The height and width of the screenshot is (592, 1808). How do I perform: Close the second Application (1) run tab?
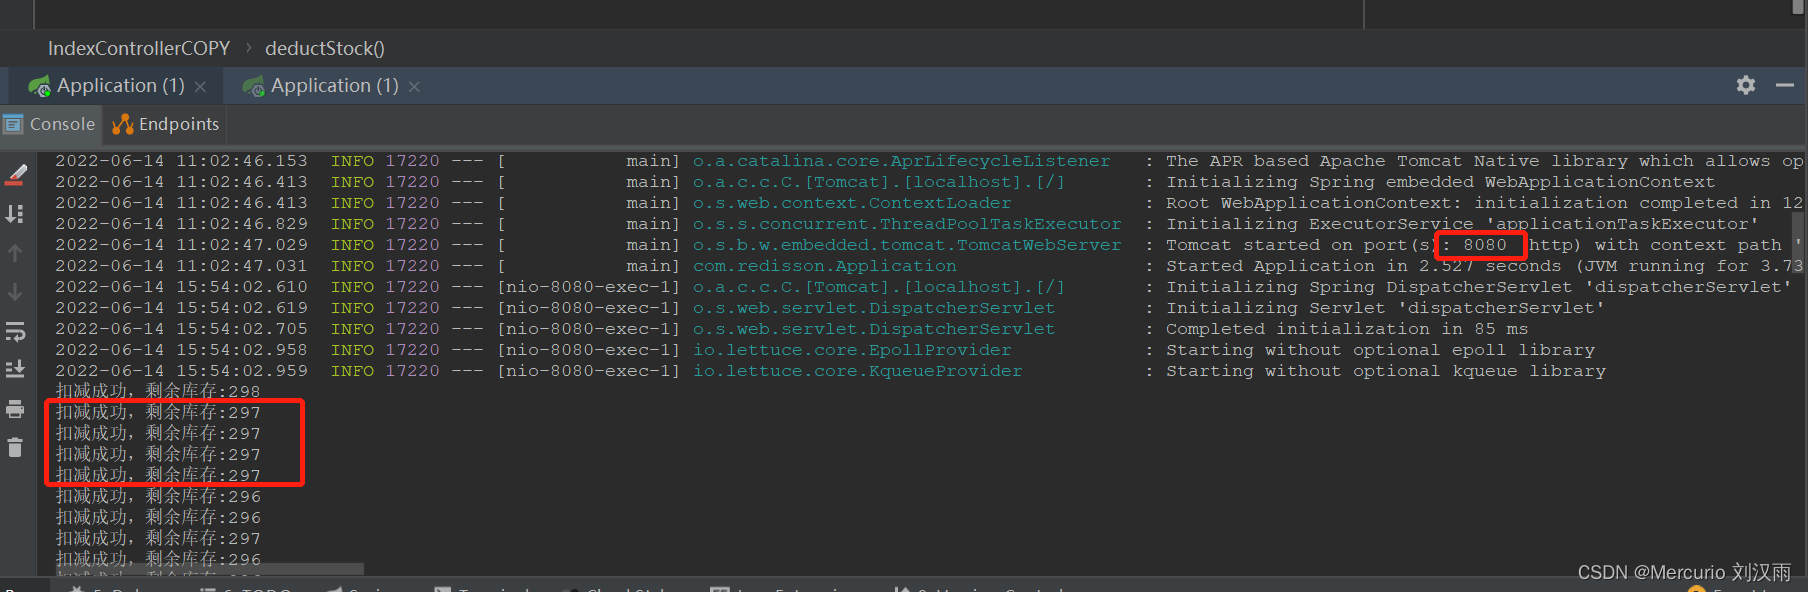pyautogui.click(x=414, y=87)
